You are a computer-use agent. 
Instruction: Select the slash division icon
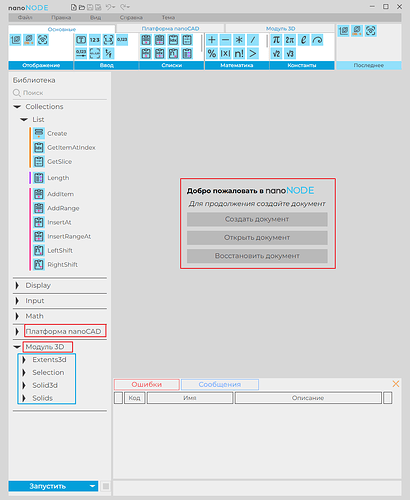pos(253,40)
